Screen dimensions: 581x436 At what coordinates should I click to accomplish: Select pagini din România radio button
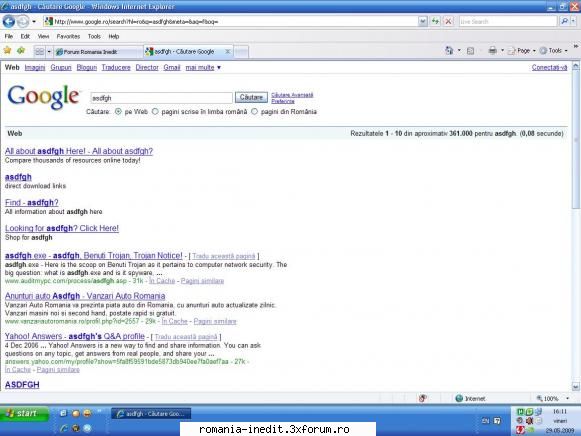pos(255,112)
